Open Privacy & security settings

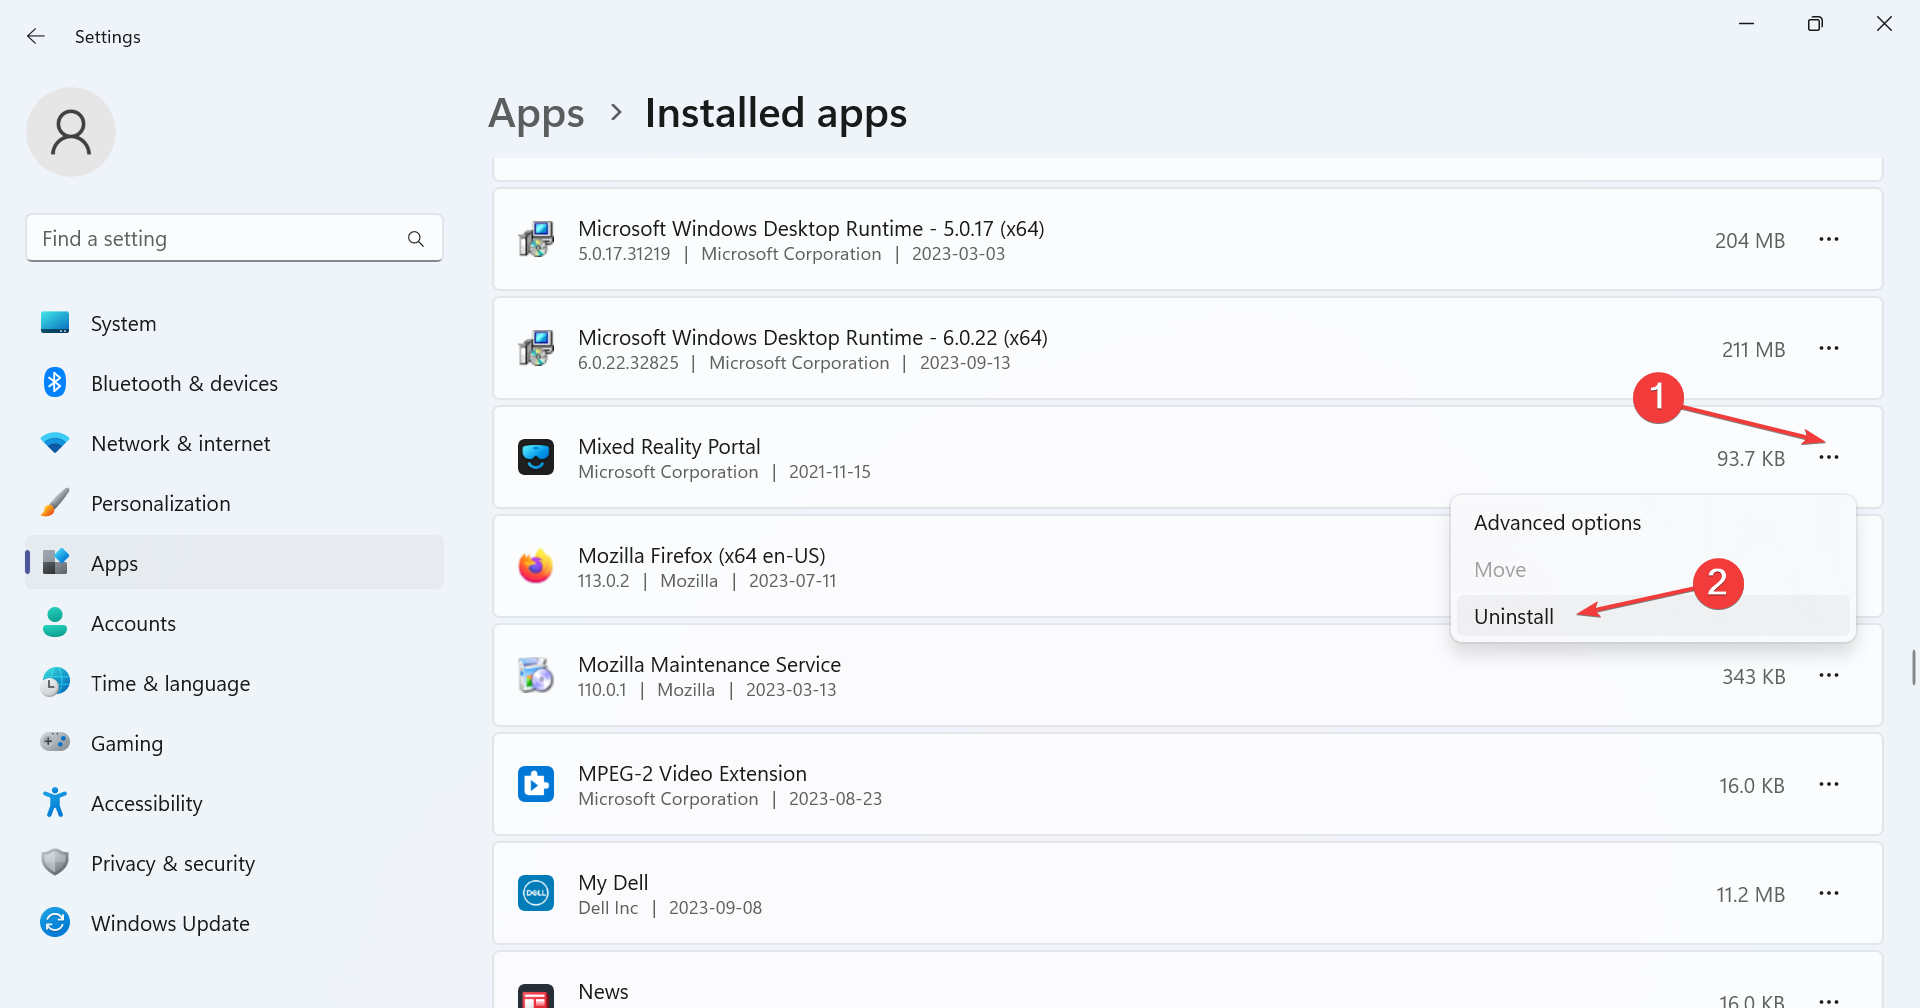tap(234, 863)
